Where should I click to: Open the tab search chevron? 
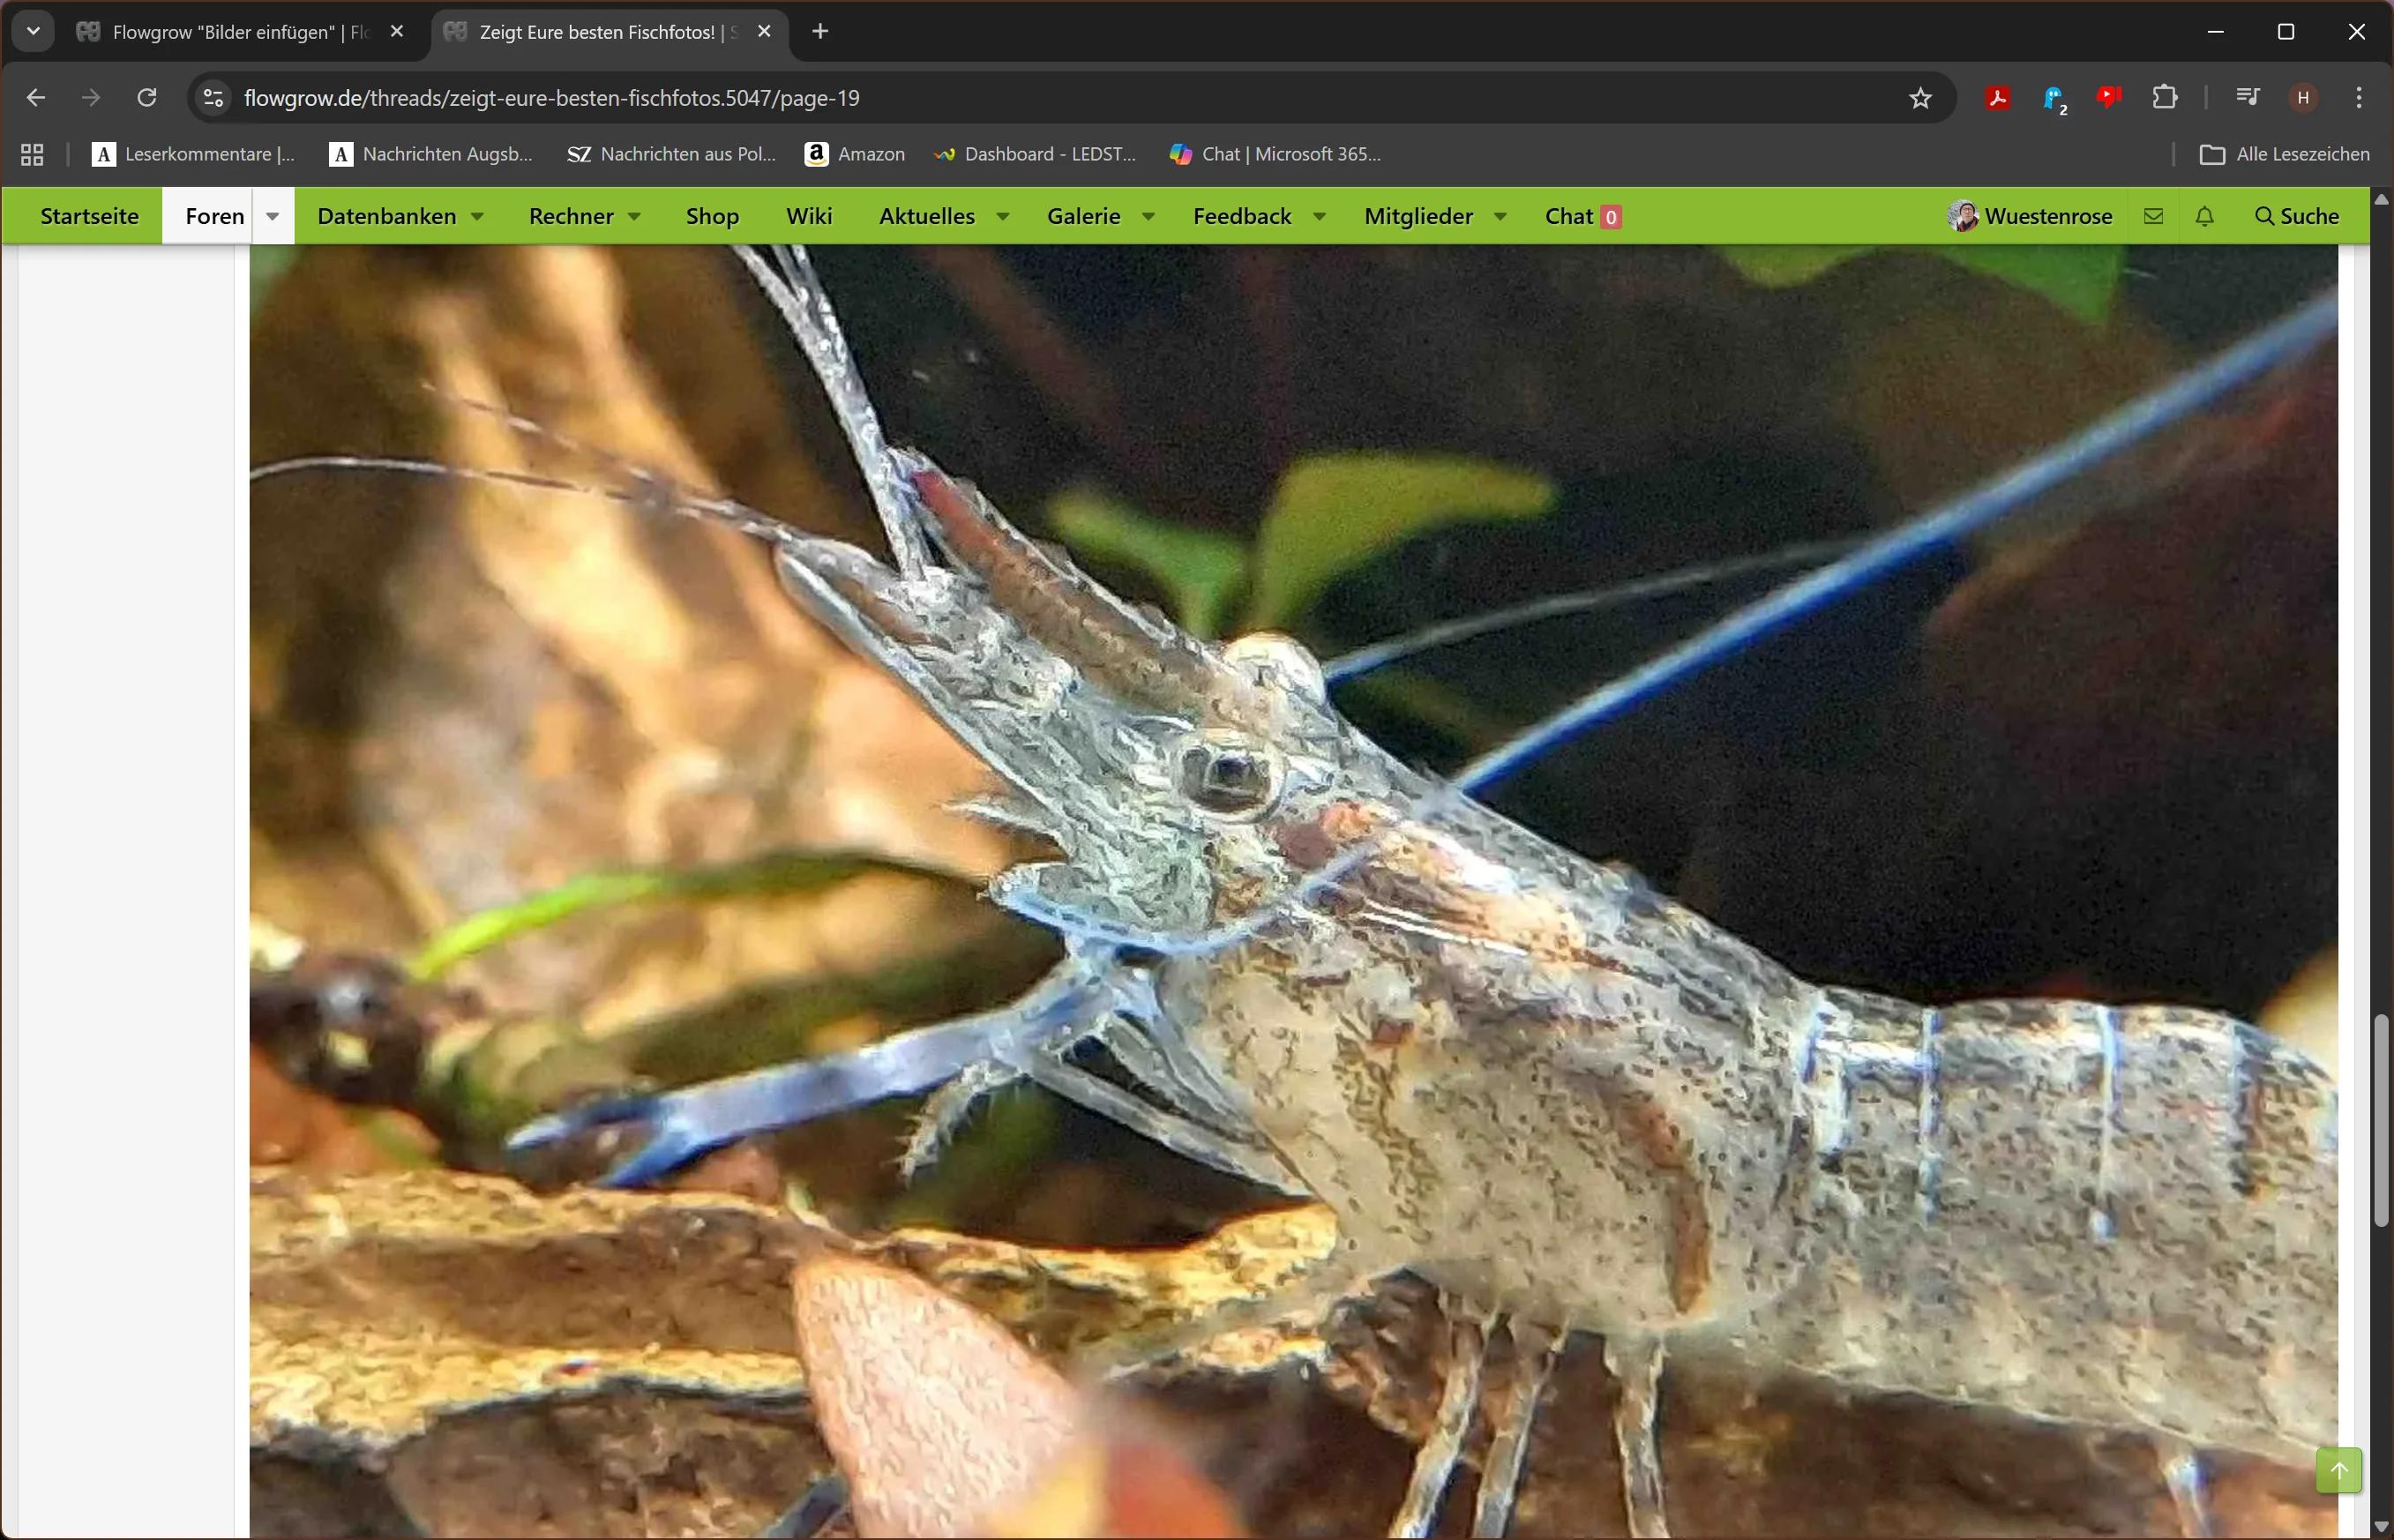click(x=33, y=31)
